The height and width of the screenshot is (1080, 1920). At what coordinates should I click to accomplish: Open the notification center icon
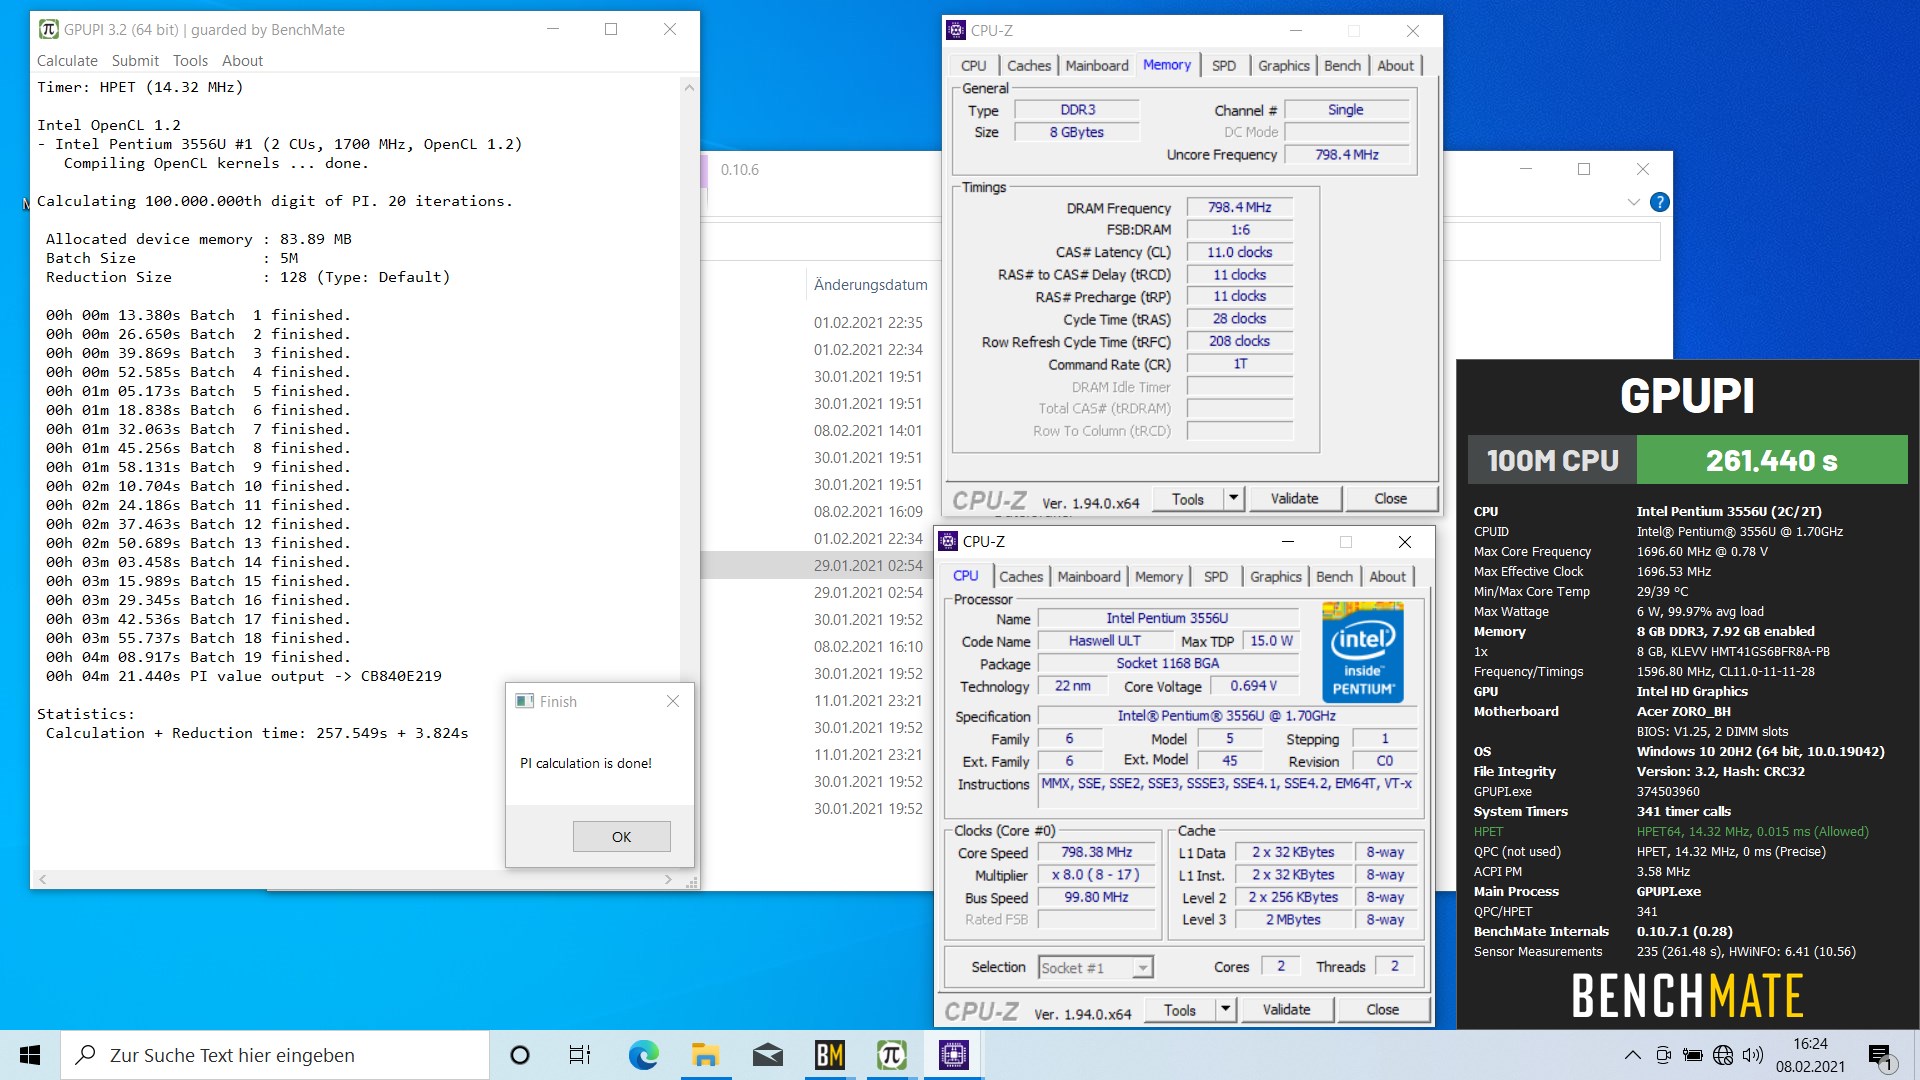(x=1880, y=1056)
